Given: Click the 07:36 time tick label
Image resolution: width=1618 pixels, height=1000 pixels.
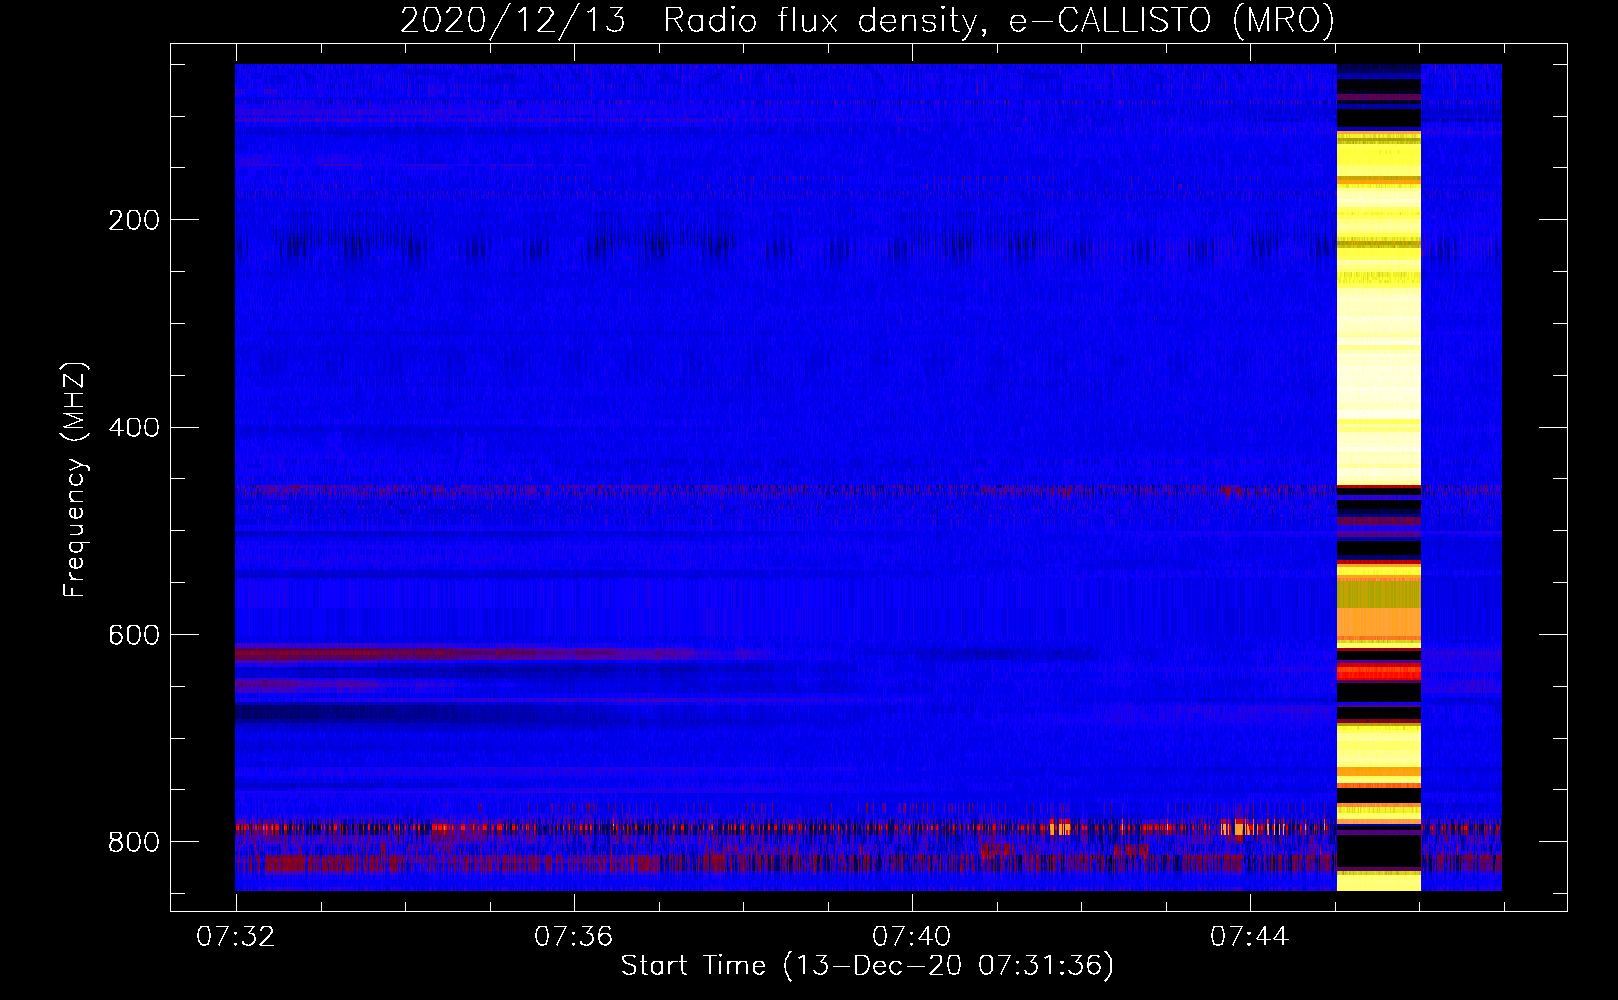Looking at the screenshot, I should coord(574,937).
